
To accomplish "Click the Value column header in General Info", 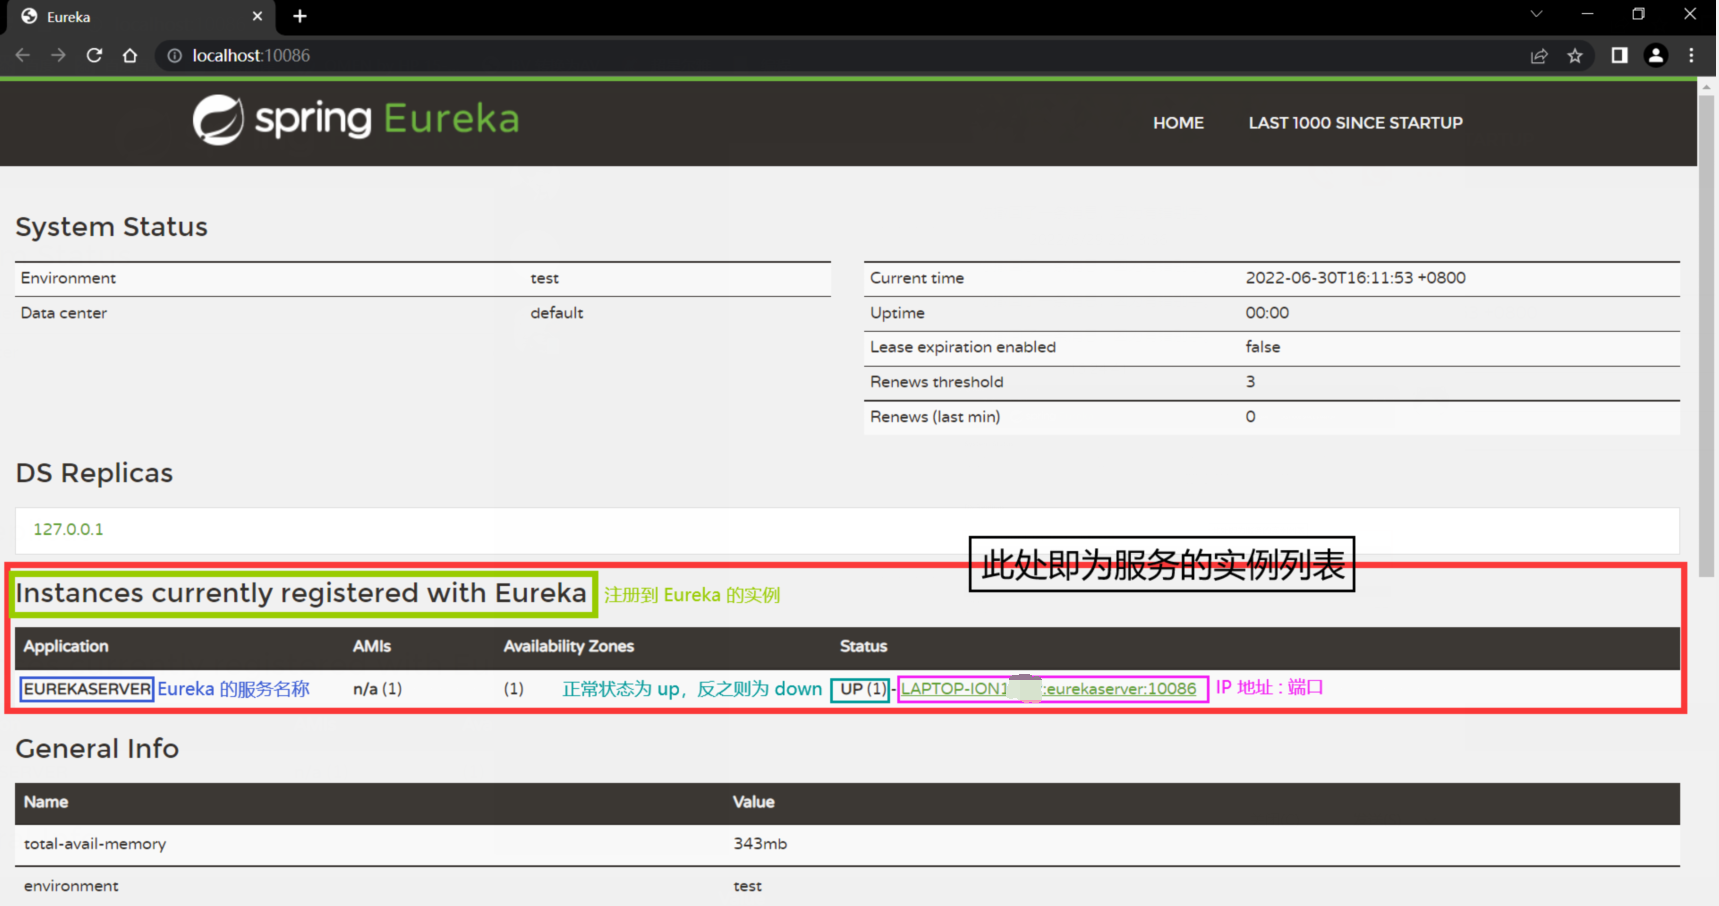I will pyautogui.click(x=753, y=802).
